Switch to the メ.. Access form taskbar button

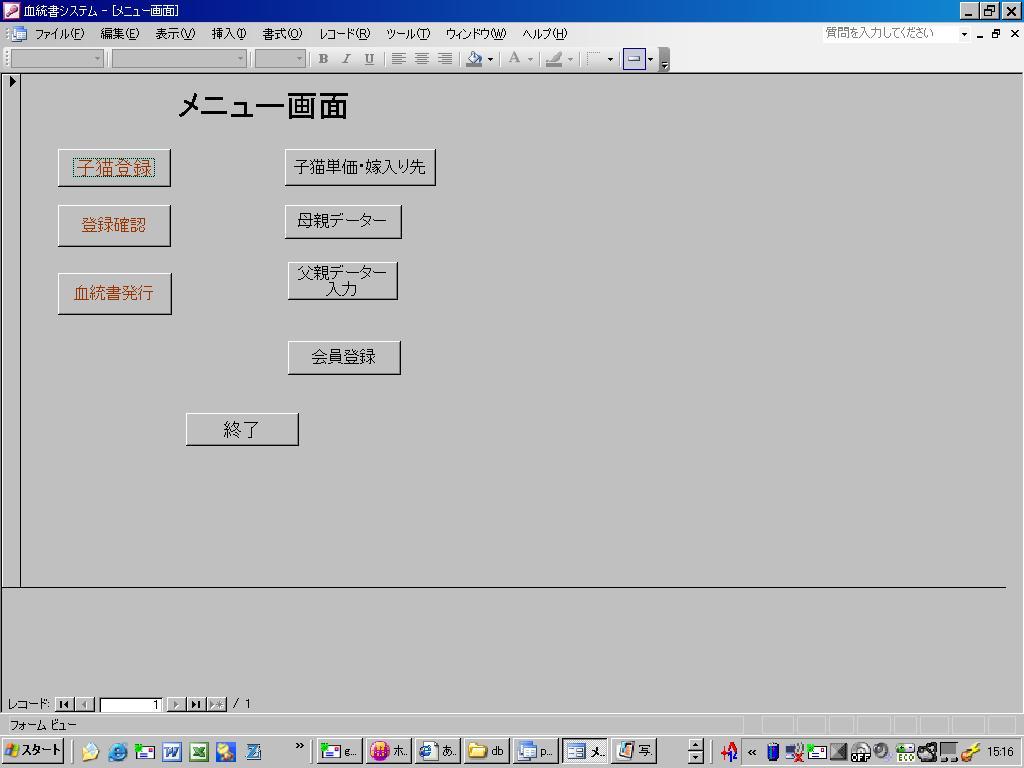click(x=585, y=752)
